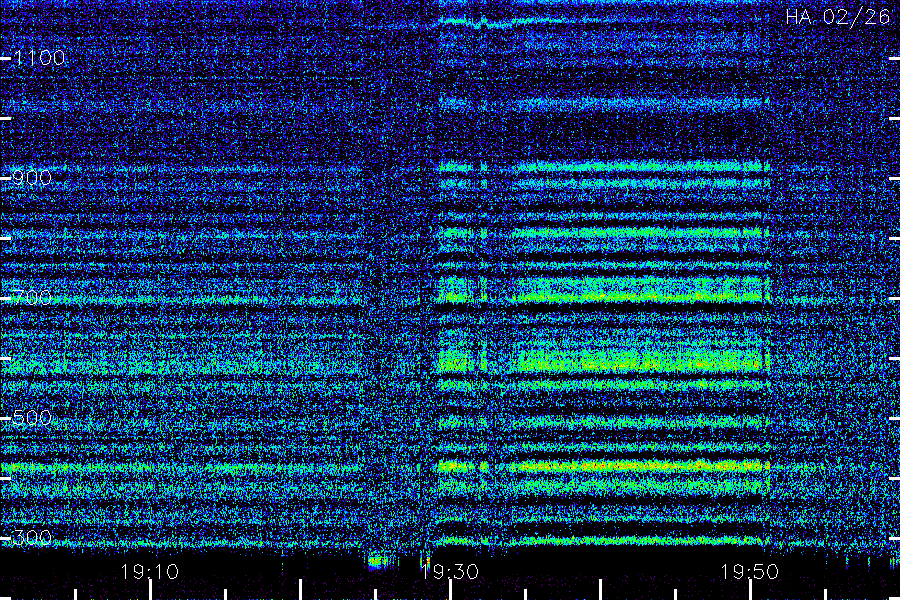
Task: Click the 19:50 time axis label
Action: click(x=750, y=572)
